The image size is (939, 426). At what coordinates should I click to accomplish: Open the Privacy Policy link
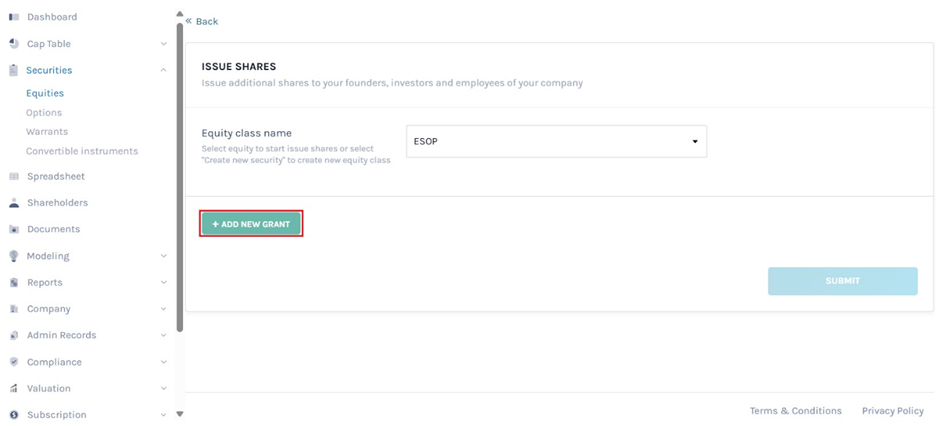point(892,411)
